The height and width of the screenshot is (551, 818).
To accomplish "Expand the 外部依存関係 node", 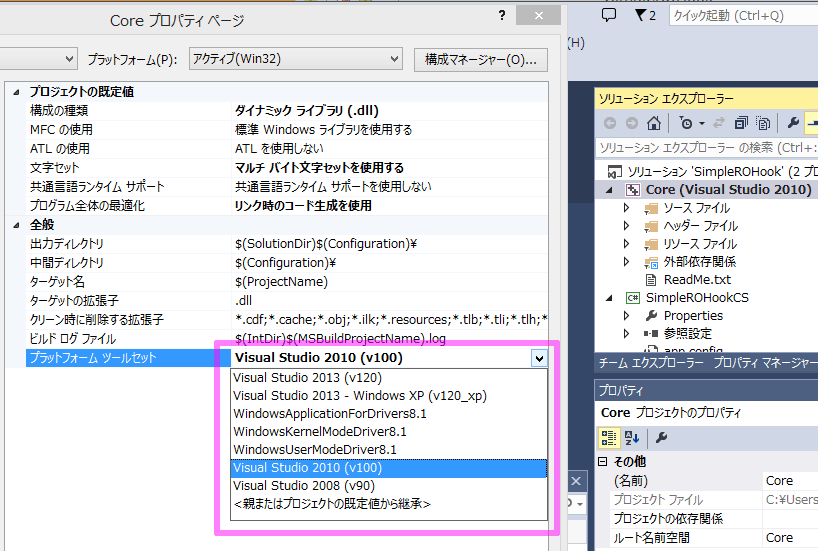I will point(627,261).
